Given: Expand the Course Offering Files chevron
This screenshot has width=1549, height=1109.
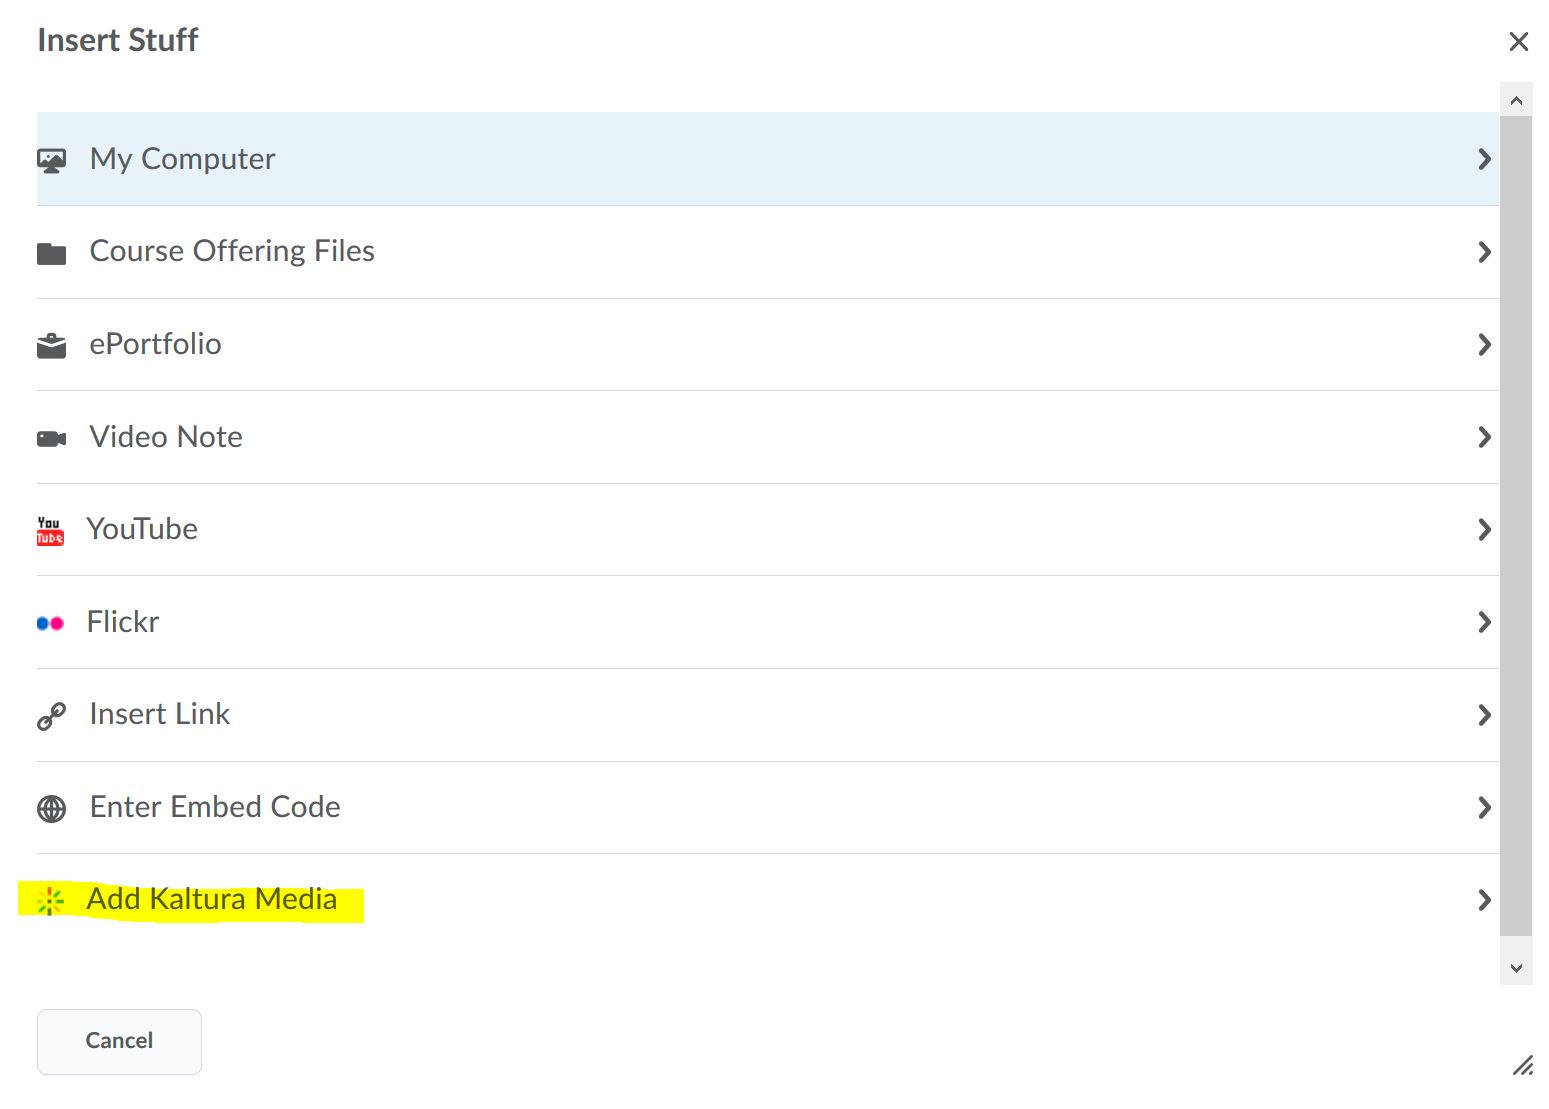Looking at the screenshot, I should point(1484,252).
